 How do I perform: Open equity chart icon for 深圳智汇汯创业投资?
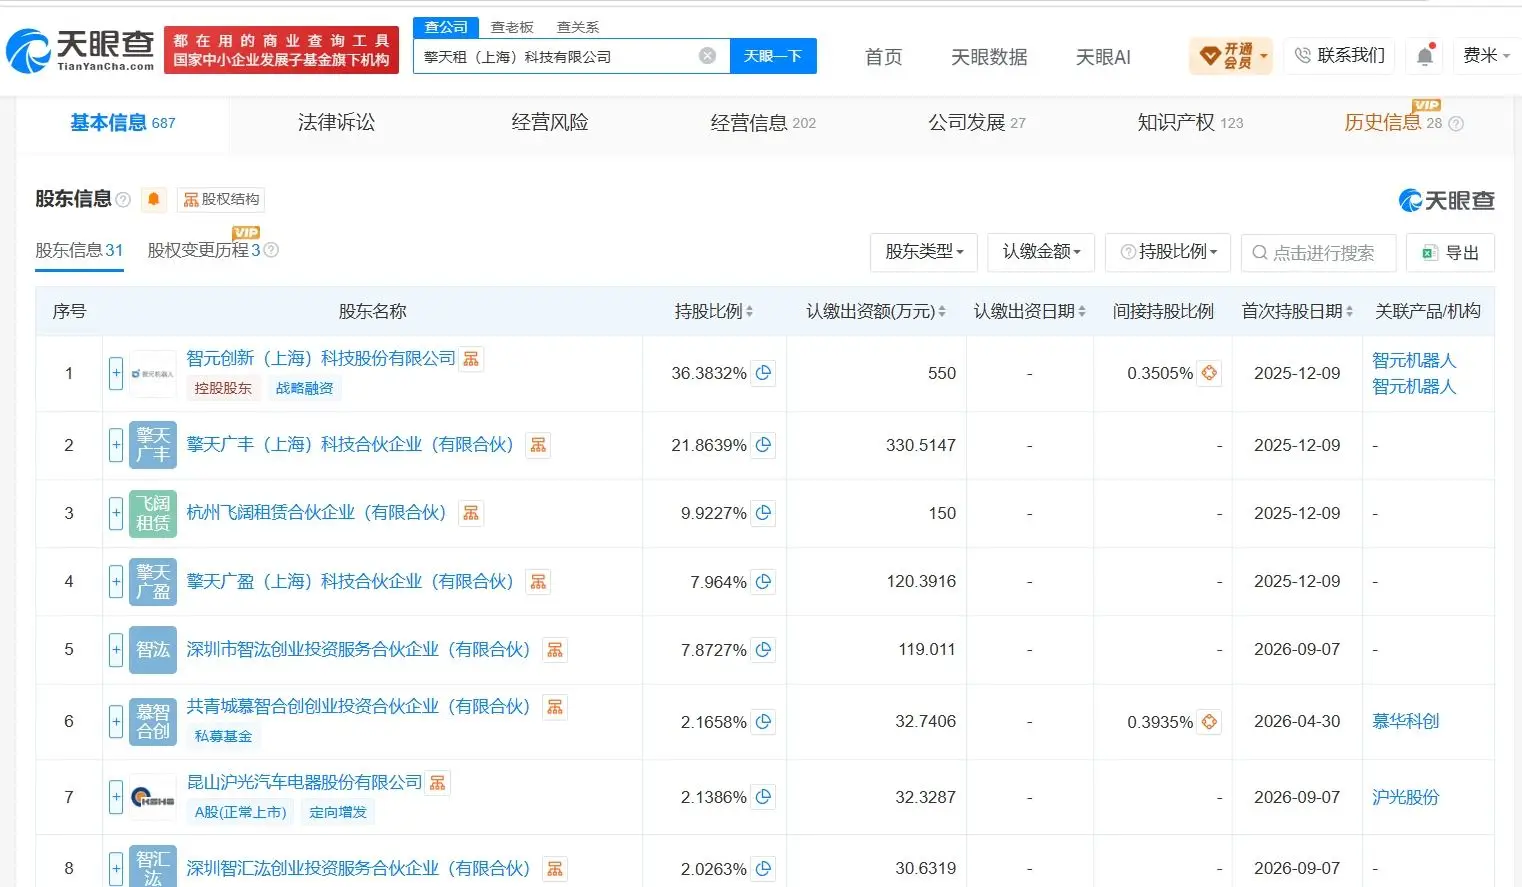555,869
